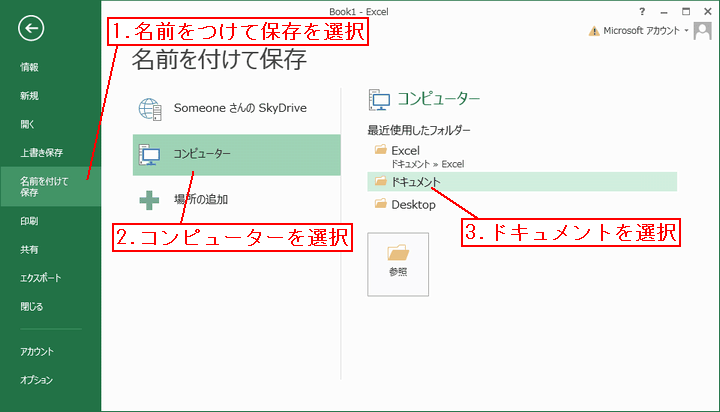Click the back arrow circle icon
The image size is (720, 412).
click(x=31, y=28)
